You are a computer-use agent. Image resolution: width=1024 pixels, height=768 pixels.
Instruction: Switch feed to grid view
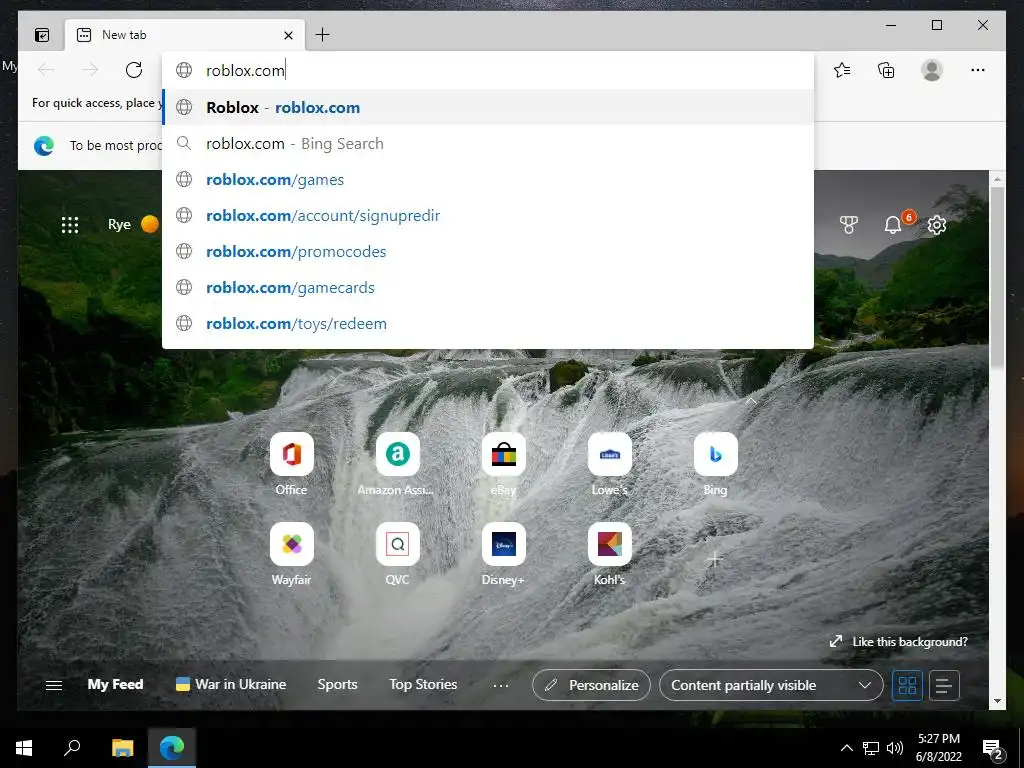click(x=908, y=686)
